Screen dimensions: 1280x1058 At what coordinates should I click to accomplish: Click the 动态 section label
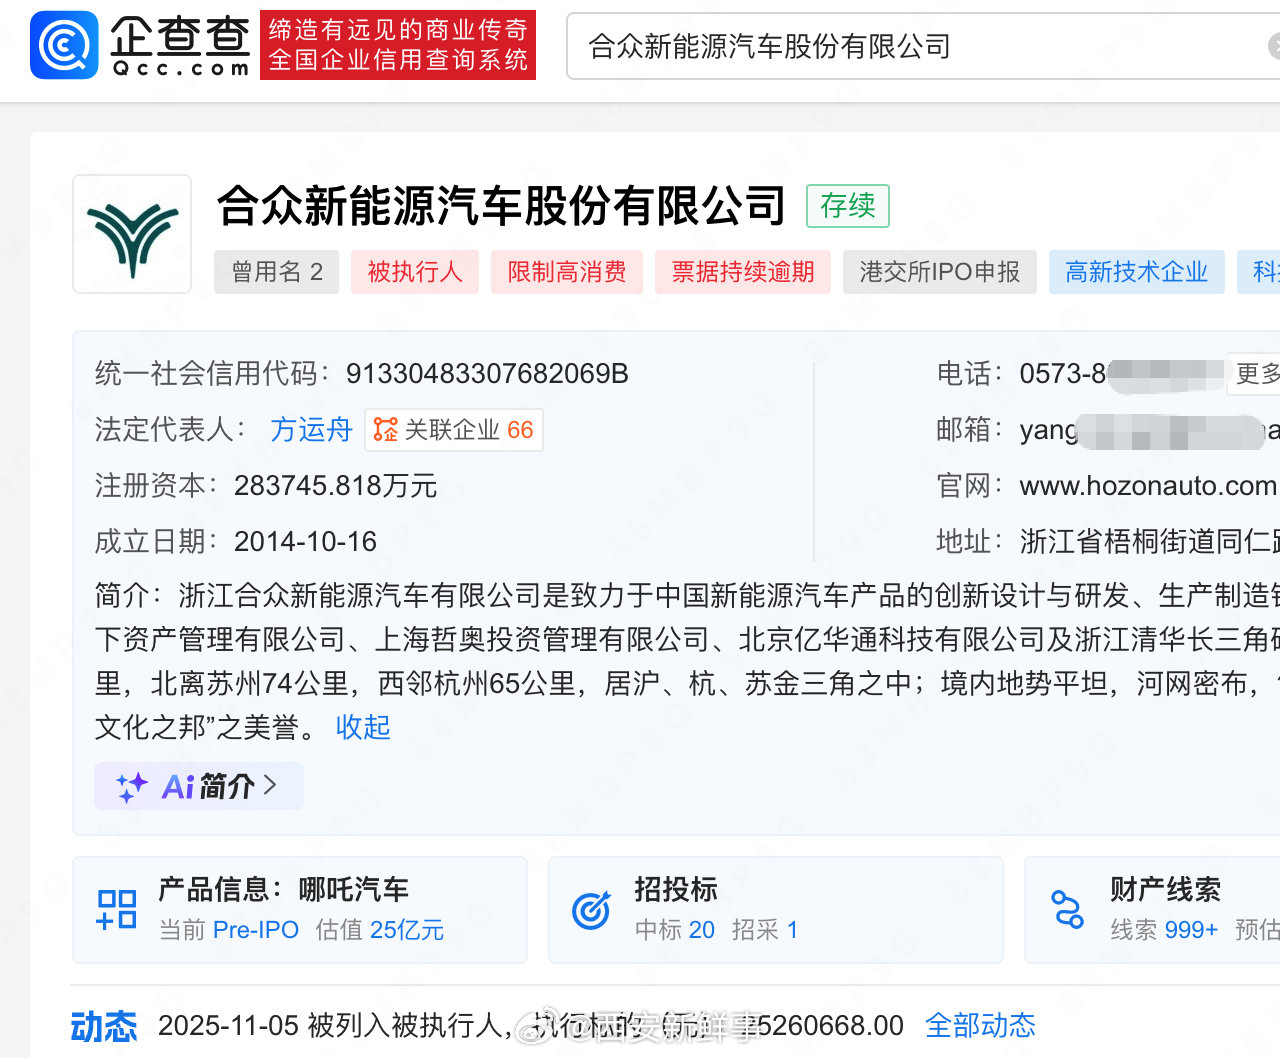point(104,1026)
